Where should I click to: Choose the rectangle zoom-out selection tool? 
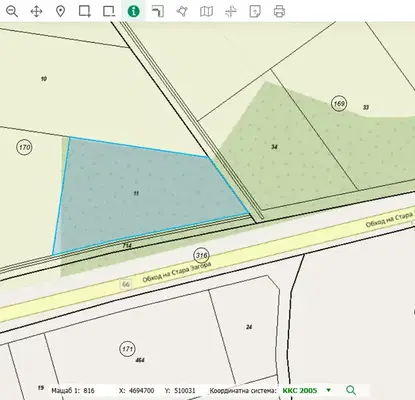(x=109, y=11)
